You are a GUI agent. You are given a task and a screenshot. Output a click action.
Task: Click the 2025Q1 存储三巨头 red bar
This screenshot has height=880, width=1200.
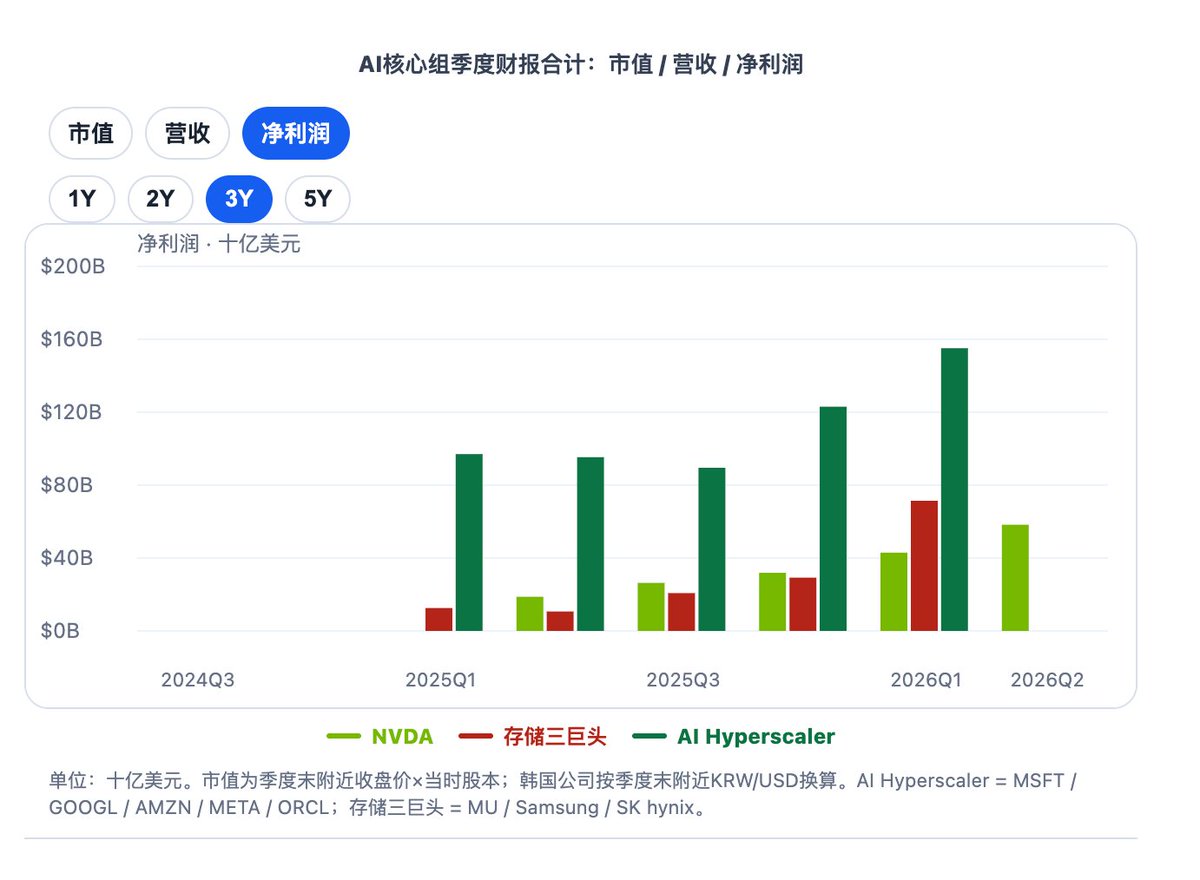pyautogui.click(x=439, y=620)
